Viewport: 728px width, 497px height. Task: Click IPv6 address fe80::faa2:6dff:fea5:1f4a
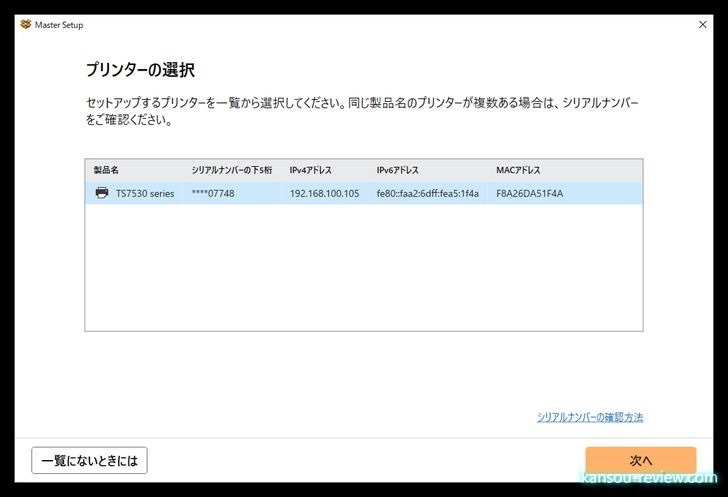click(x=428, y=193)
